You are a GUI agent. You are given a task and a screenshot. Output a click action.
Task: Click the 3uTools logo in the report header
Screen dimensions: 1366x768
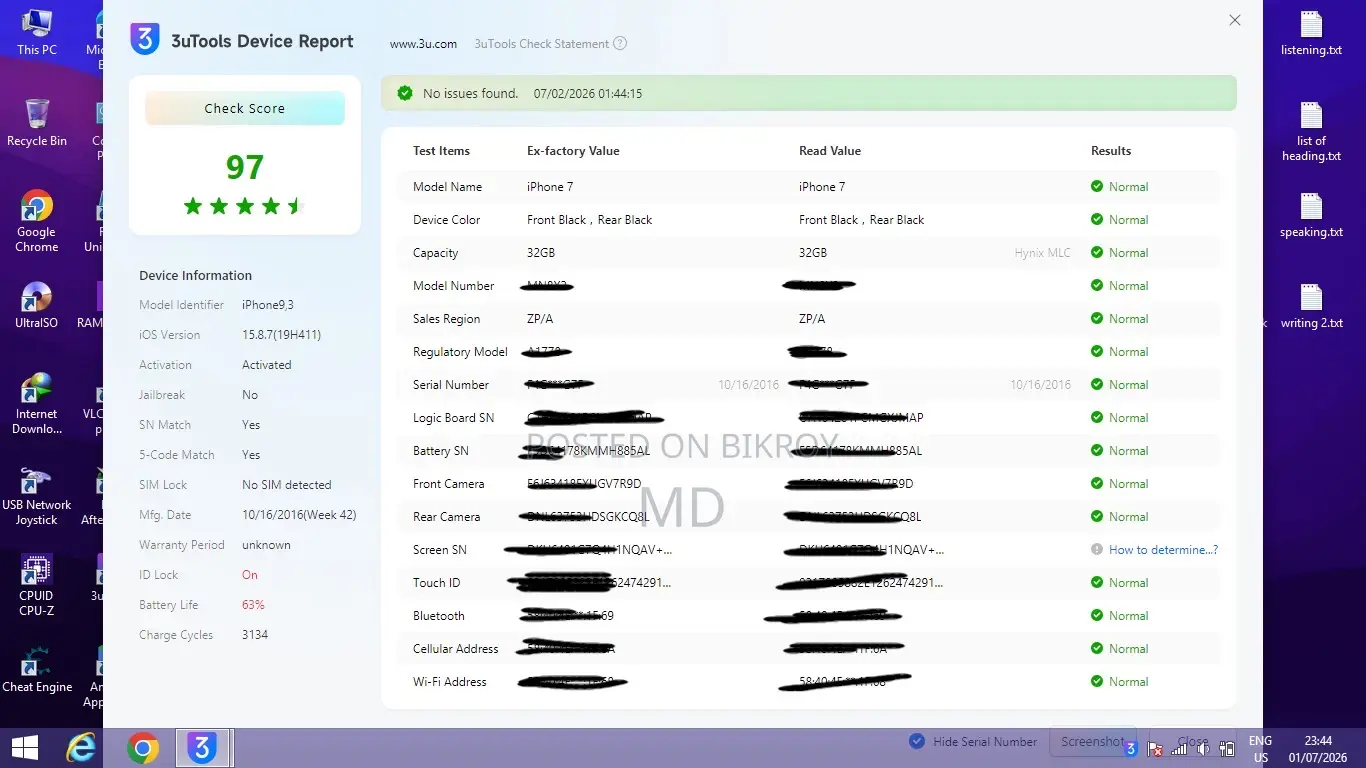tap(145, 40)
